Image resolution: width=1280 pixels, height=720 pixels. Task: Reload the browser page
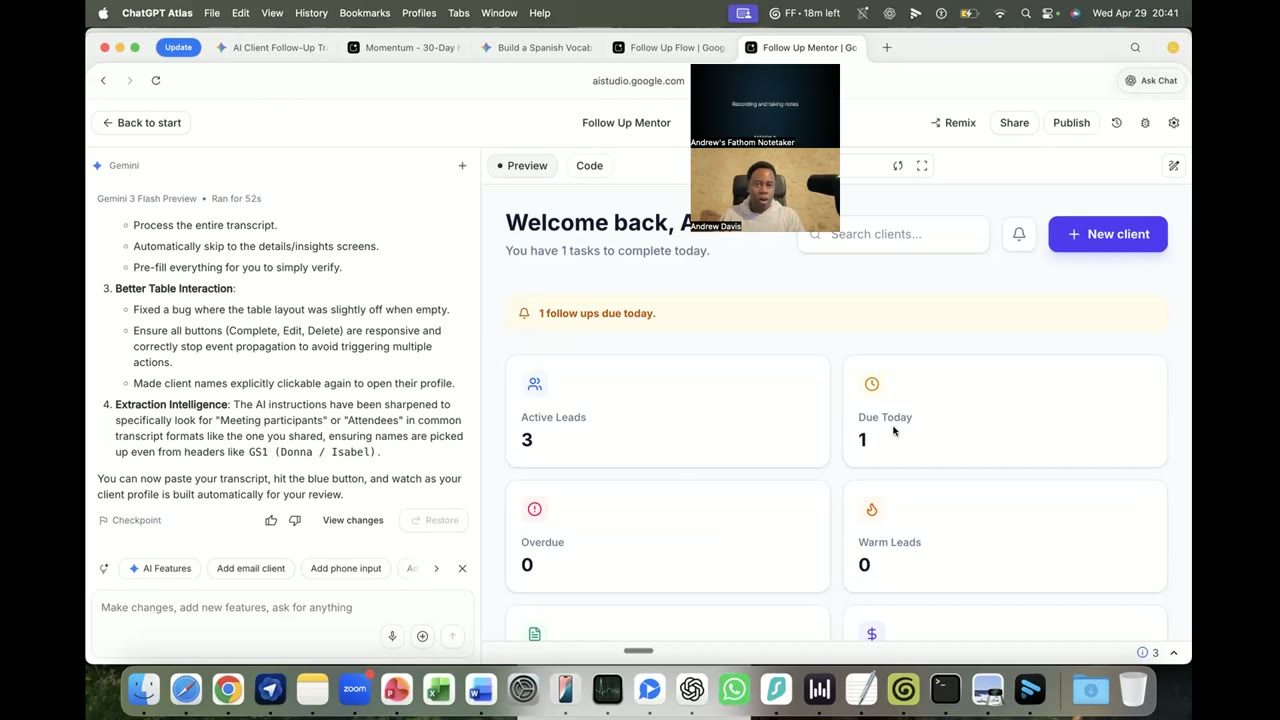tap(156, 80)
